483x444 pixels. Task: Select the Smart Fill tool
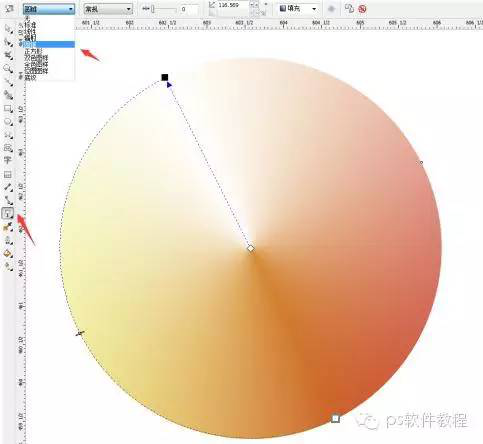8,95
